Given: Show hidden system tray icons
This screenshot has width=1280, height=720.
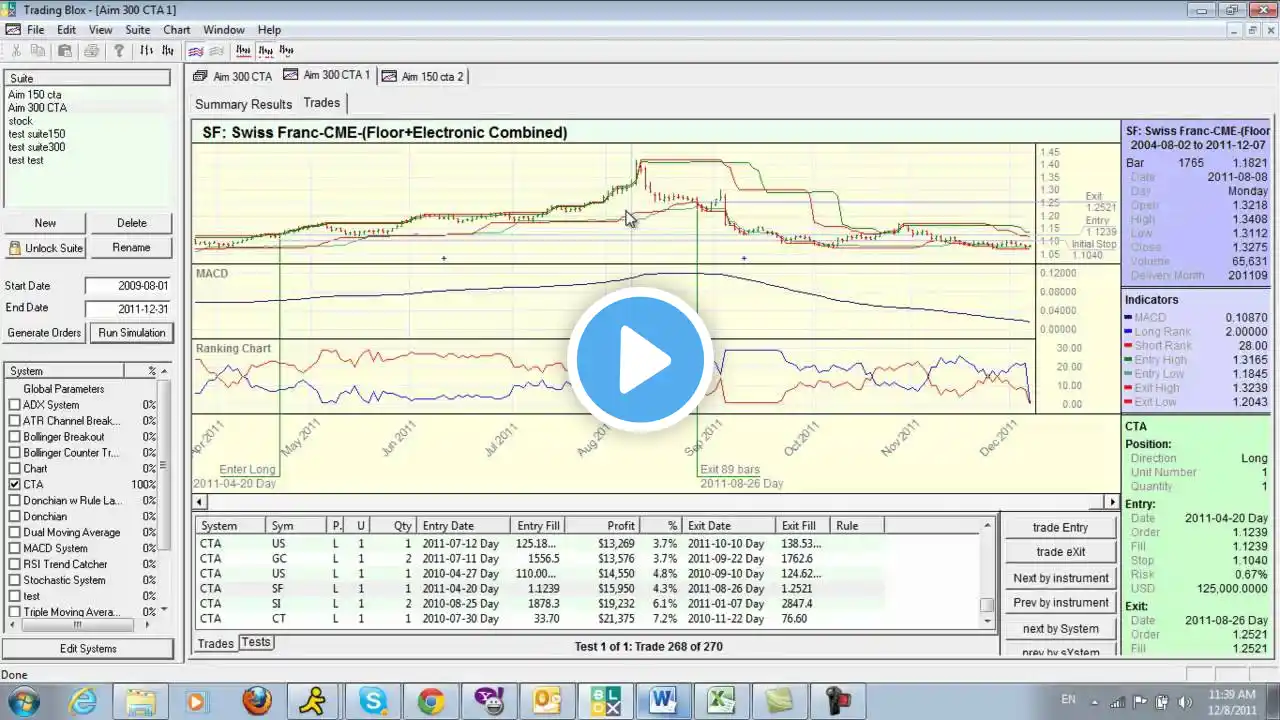Looking at the screenshot, I should (x=1094, y=701).
